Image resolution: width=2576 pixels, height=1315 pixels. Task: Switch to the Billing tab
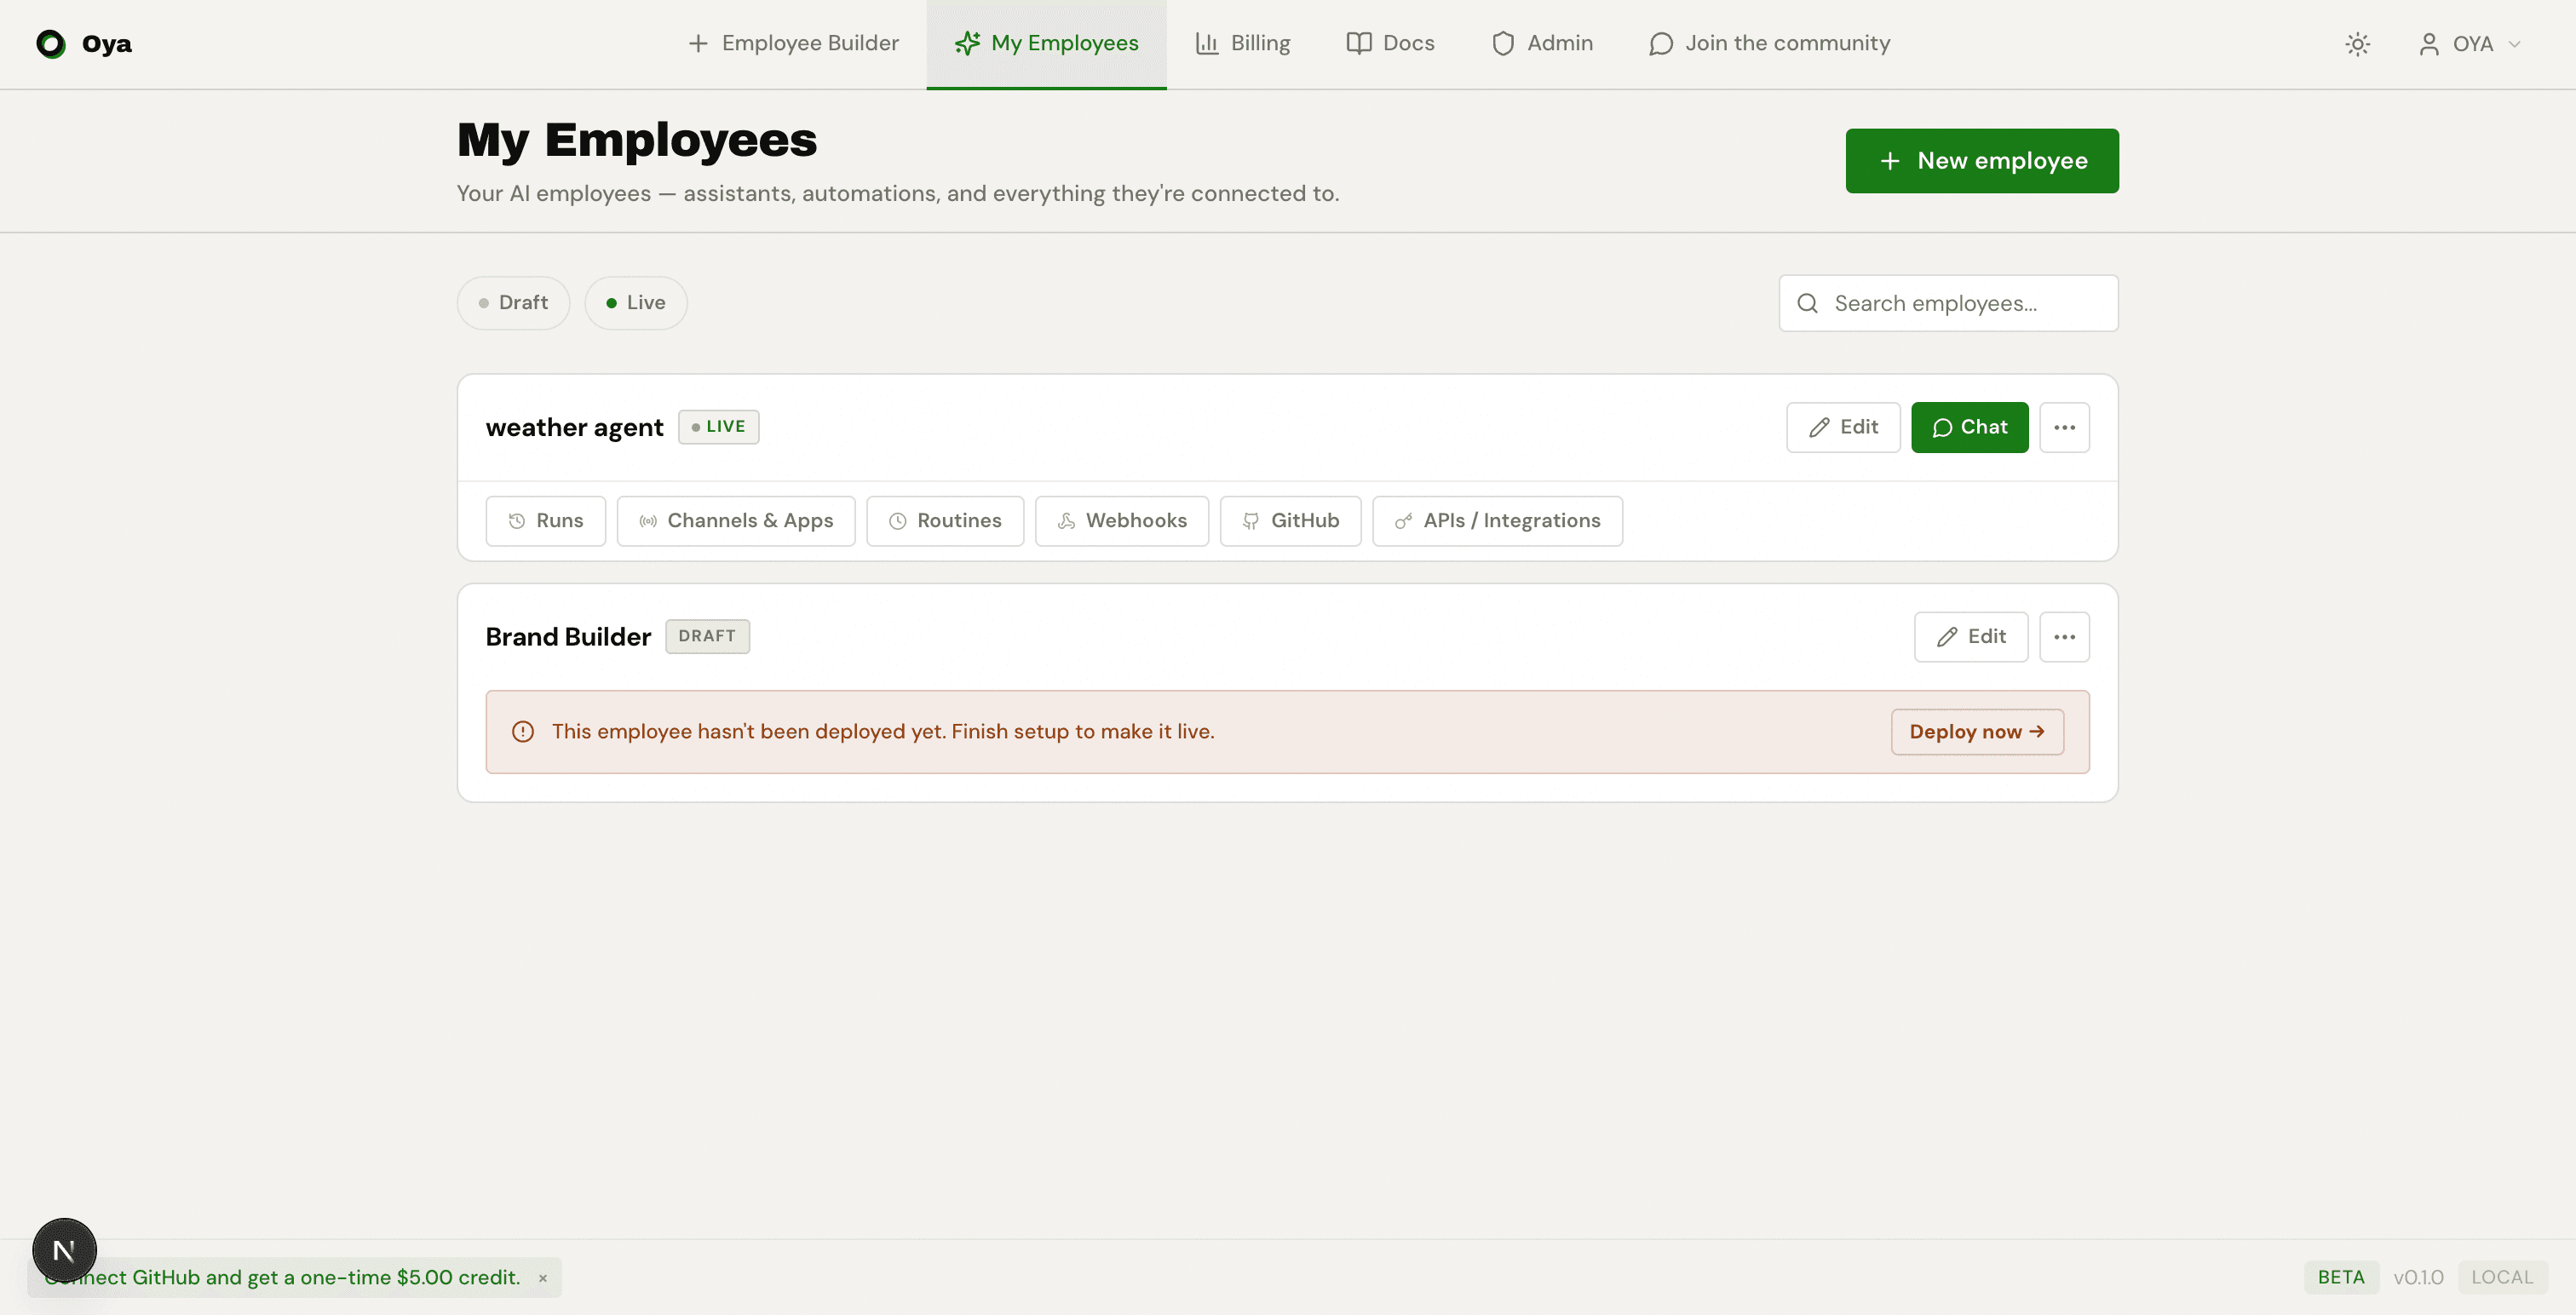coord(1242,43)
